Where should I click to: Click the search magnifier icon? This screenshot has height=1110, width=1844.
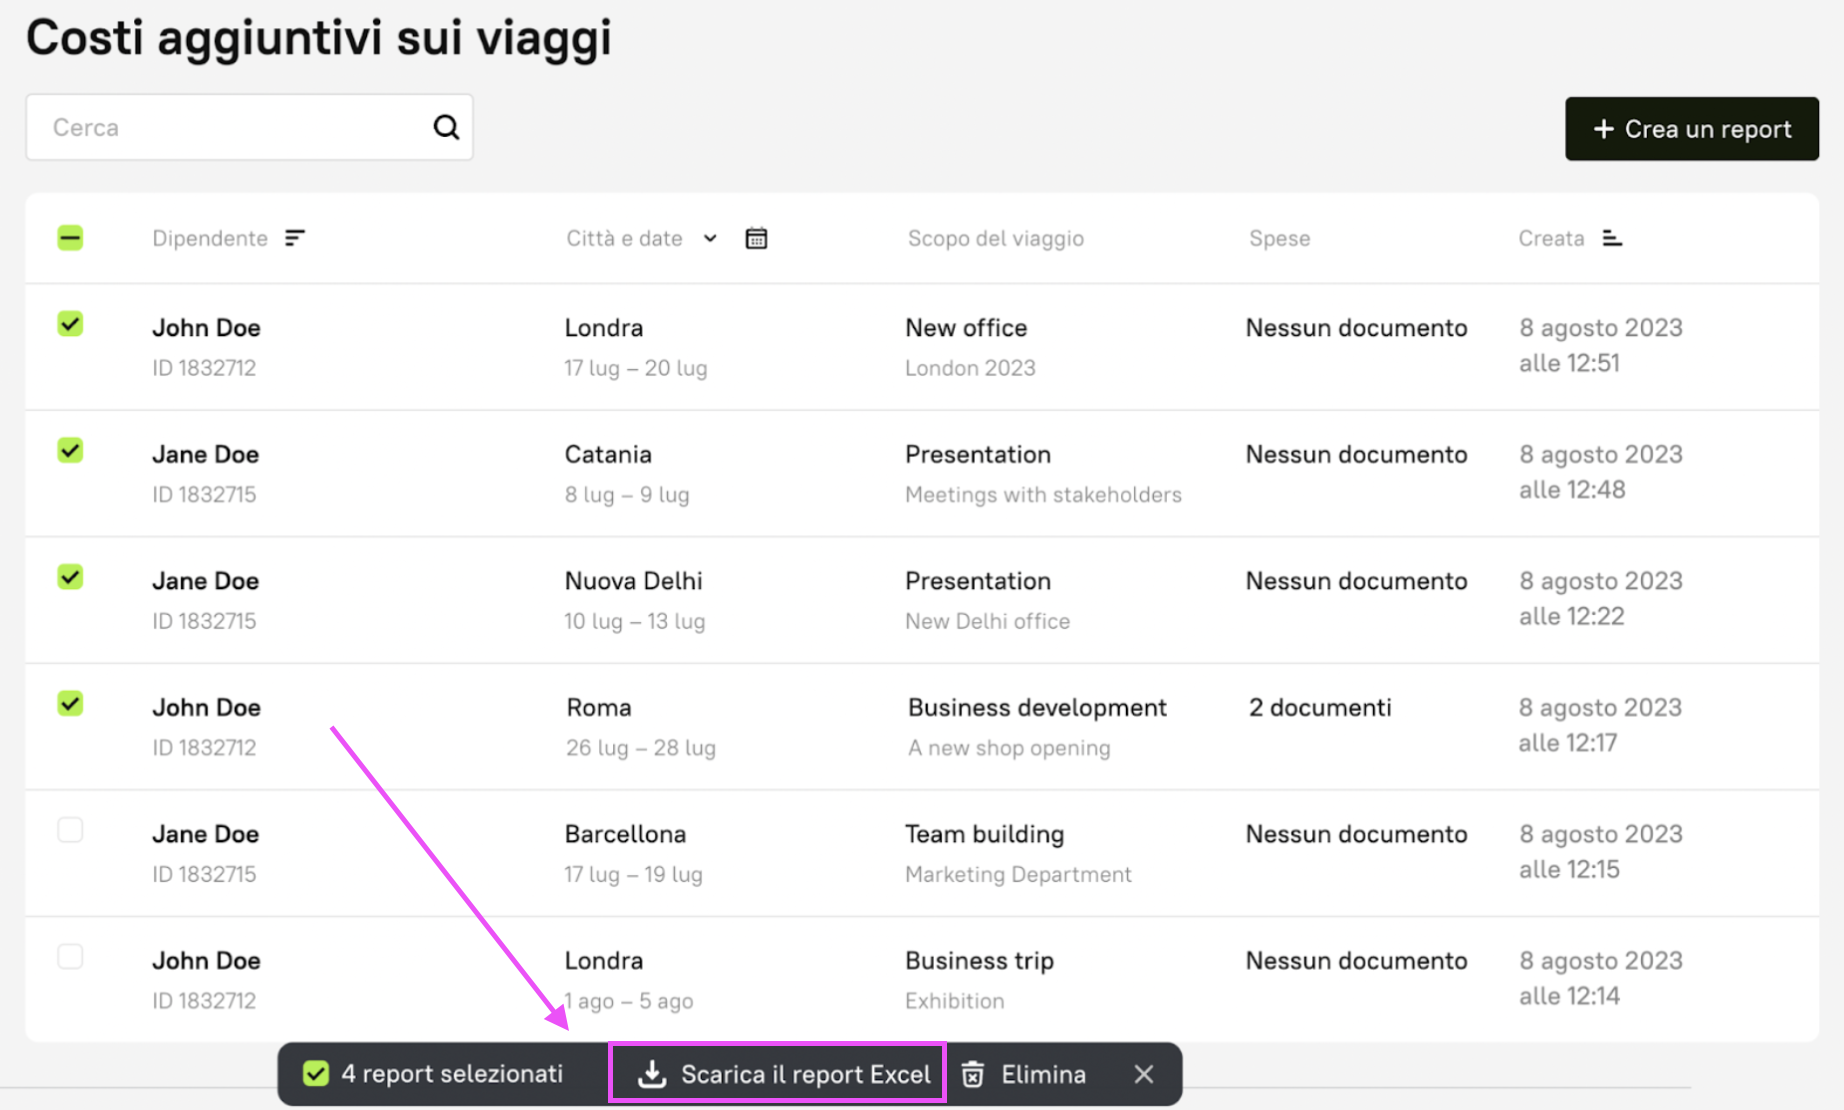click(x=446, y=127)
